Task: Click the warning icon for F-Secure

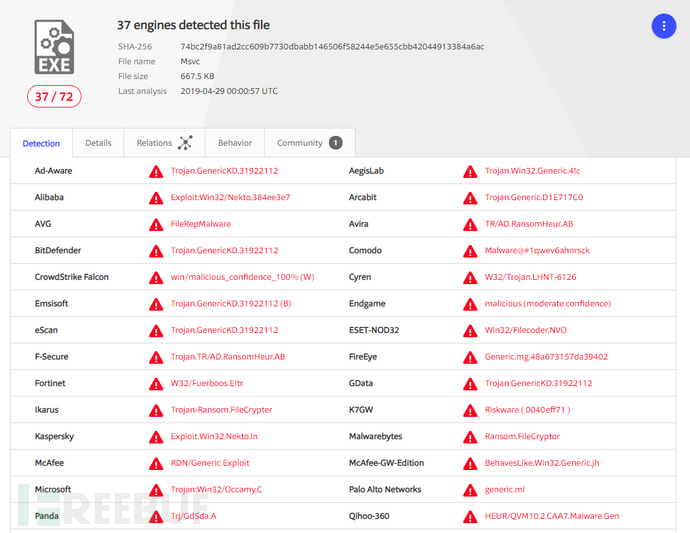Action: (x=156, y=357)
